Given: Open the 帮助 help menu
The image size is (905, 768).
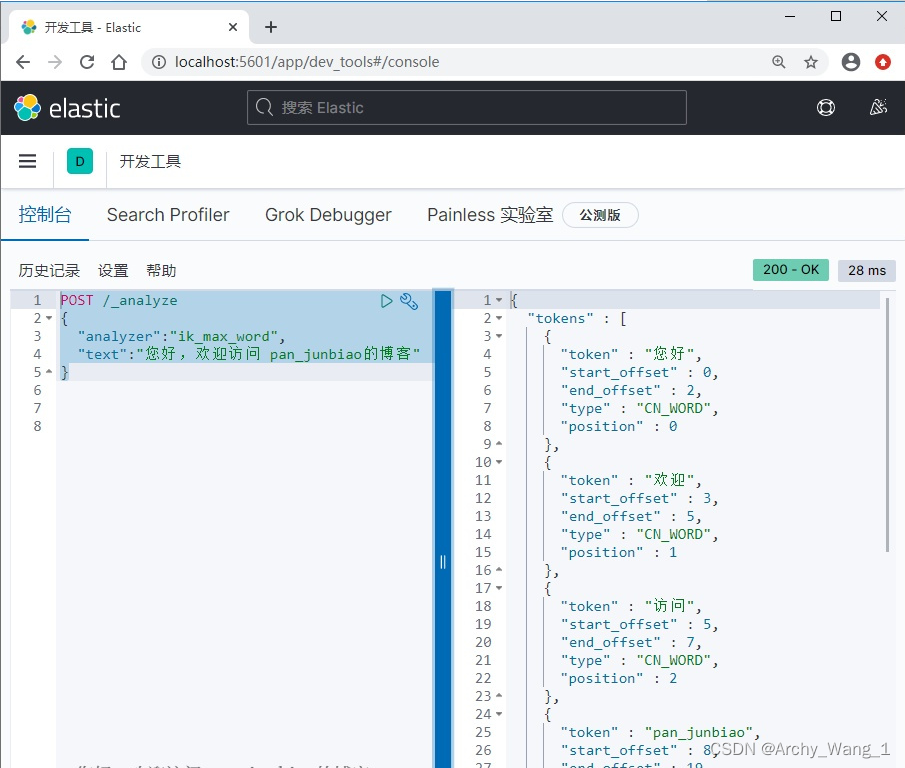Looking at the screenshot, I should [161, 270].
